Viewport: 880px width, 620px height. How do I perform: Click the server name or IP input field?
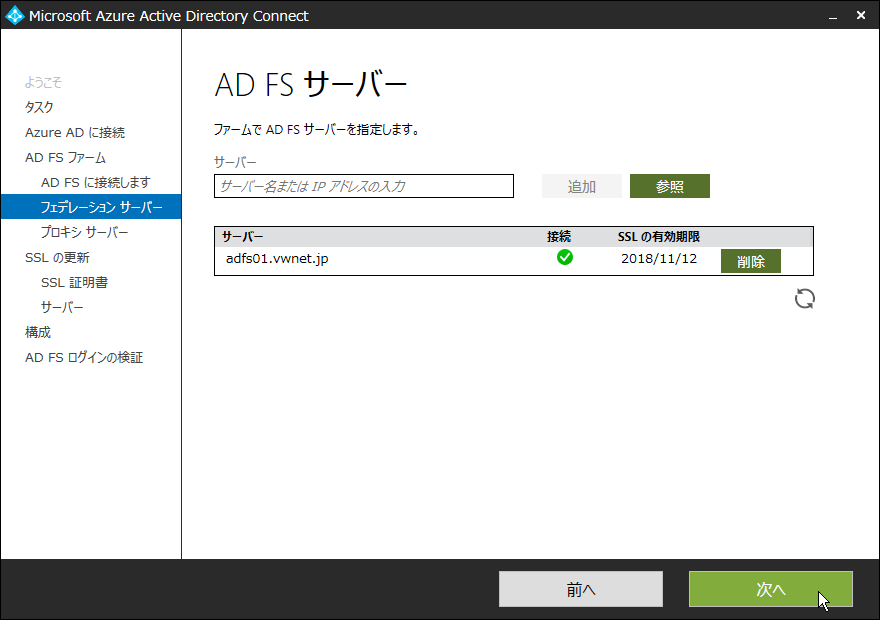coord(364,186)
